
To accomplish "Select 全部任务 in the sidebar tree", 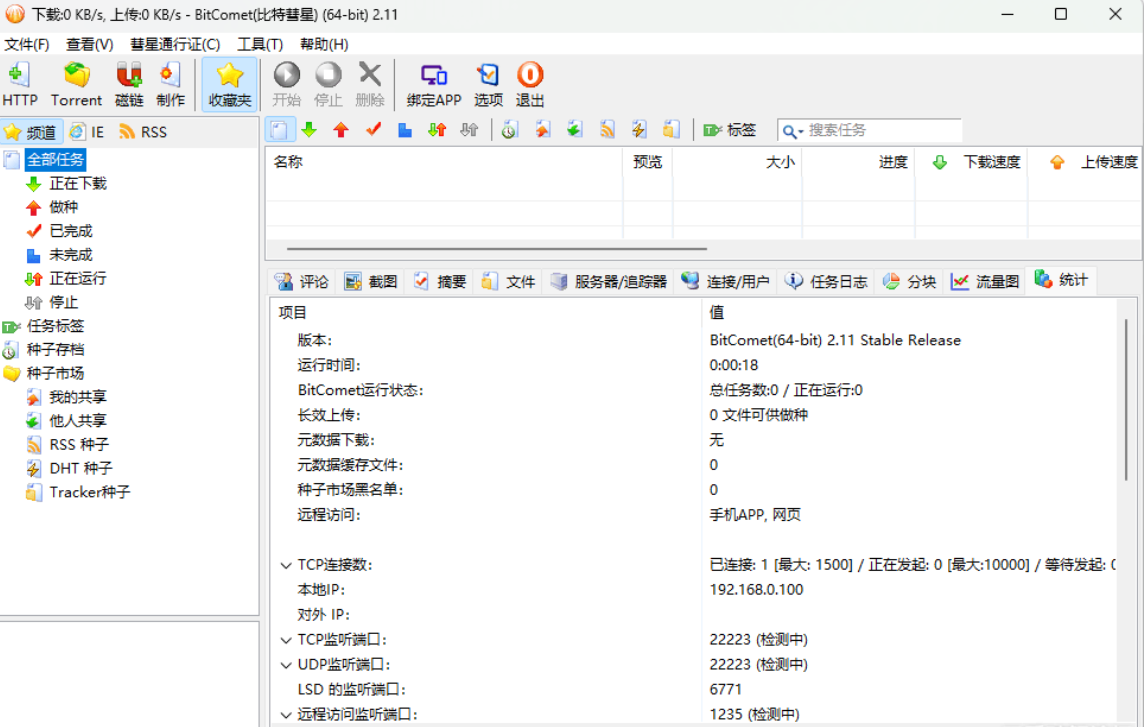I will (55, 160).
